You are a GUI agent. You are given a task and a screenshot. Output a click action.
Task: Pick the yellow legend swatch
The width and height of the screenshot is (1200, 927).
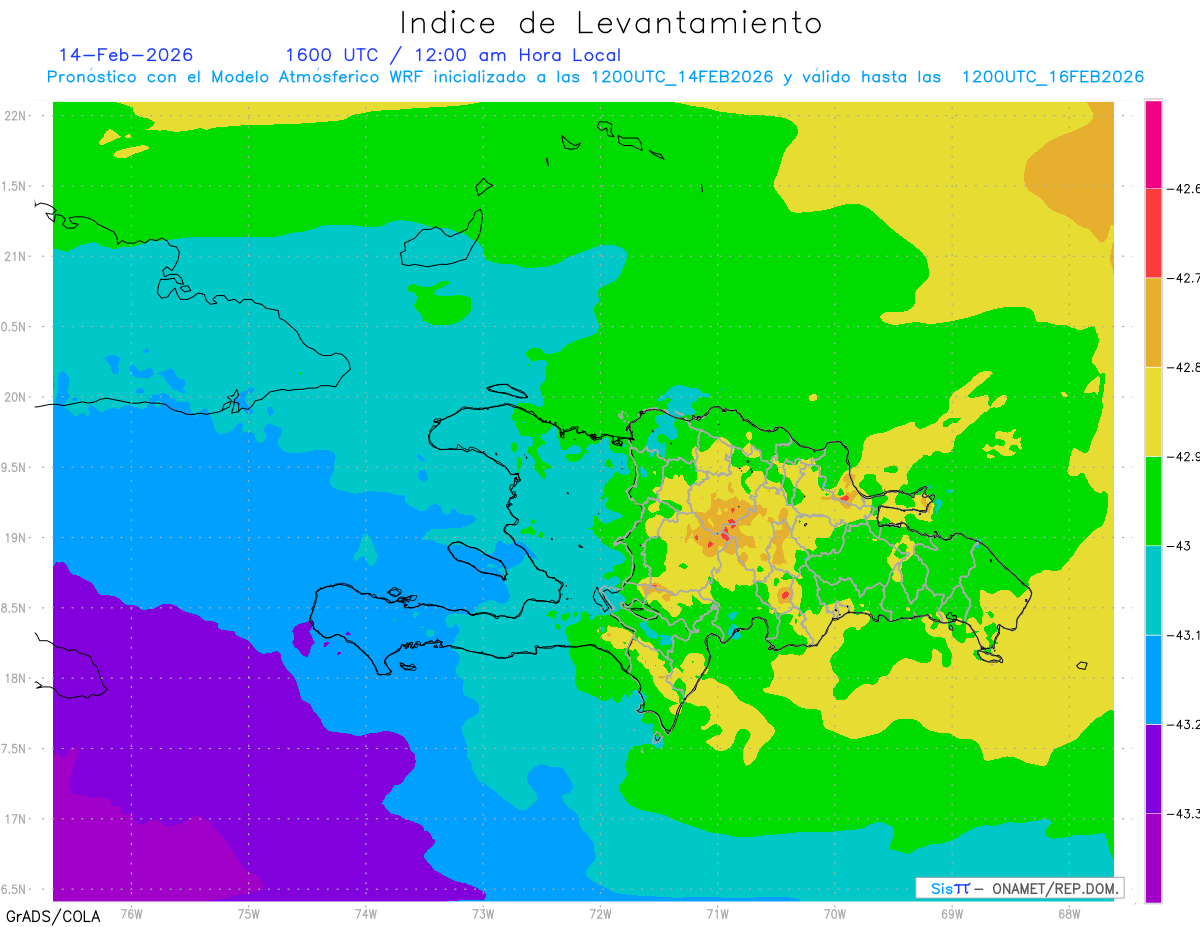(x=1153, y=411)
